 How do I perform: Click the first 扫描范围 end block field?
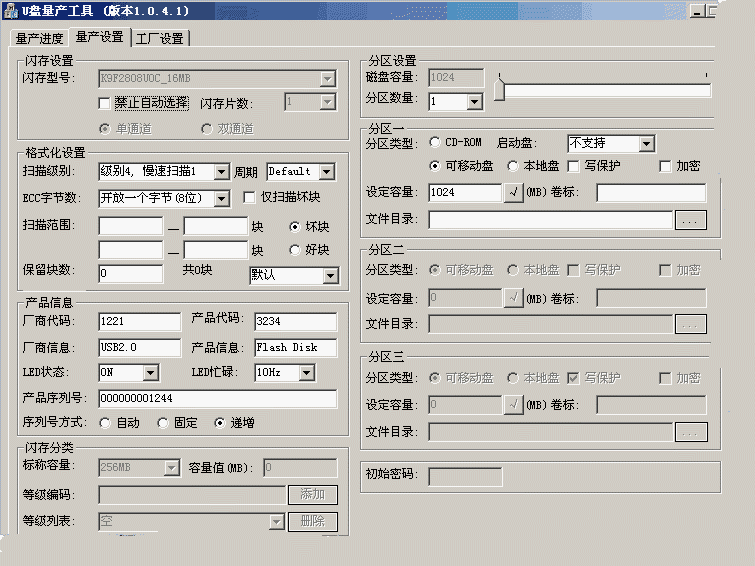216,226
